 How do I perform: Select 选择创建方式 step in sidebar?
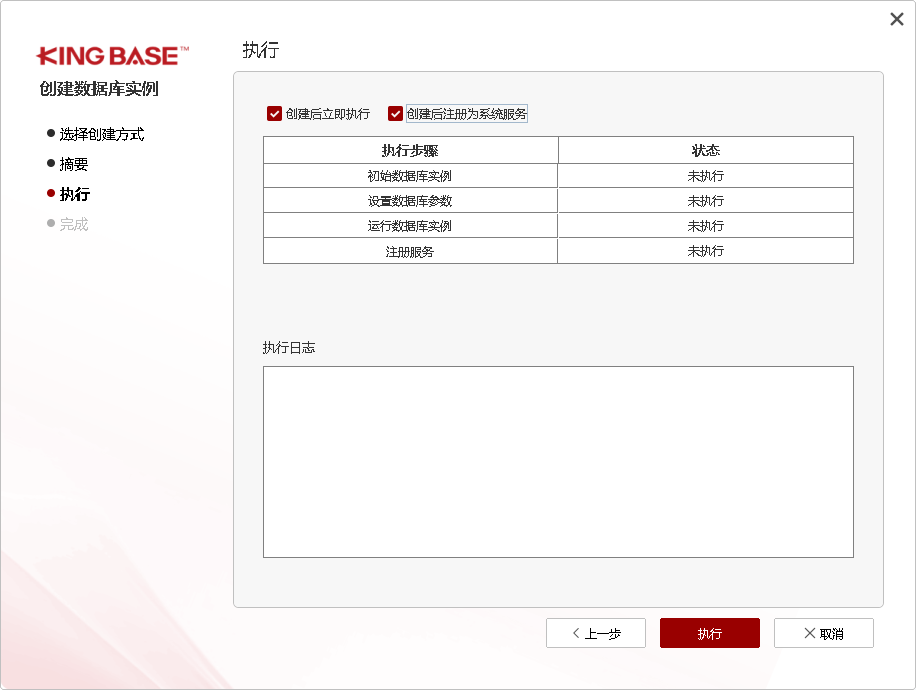[x=101, y=134]
